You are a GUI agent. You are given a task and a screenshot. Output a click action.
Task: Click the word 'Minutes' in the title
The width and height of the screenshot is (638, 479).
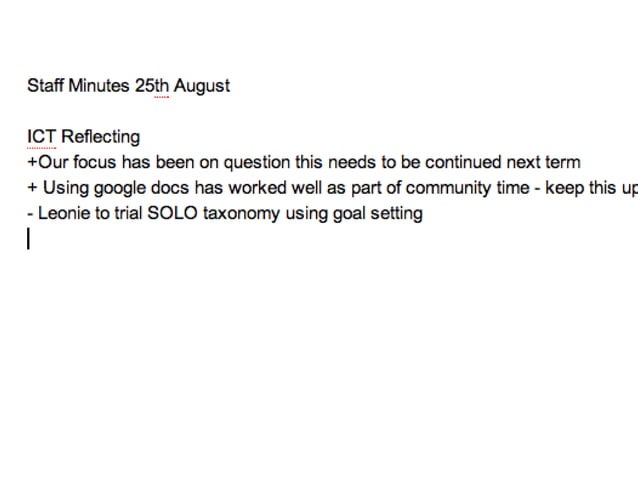pos(99,86)
